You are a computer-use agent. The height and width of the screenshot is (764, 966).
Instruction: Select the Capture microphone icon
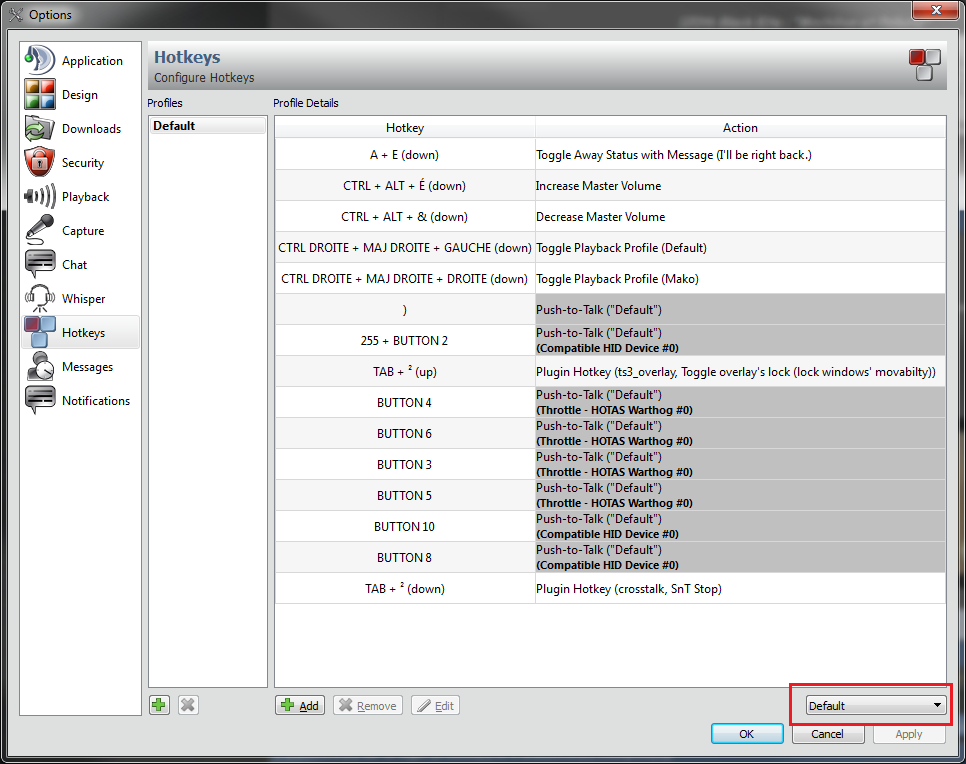[39, 231]
